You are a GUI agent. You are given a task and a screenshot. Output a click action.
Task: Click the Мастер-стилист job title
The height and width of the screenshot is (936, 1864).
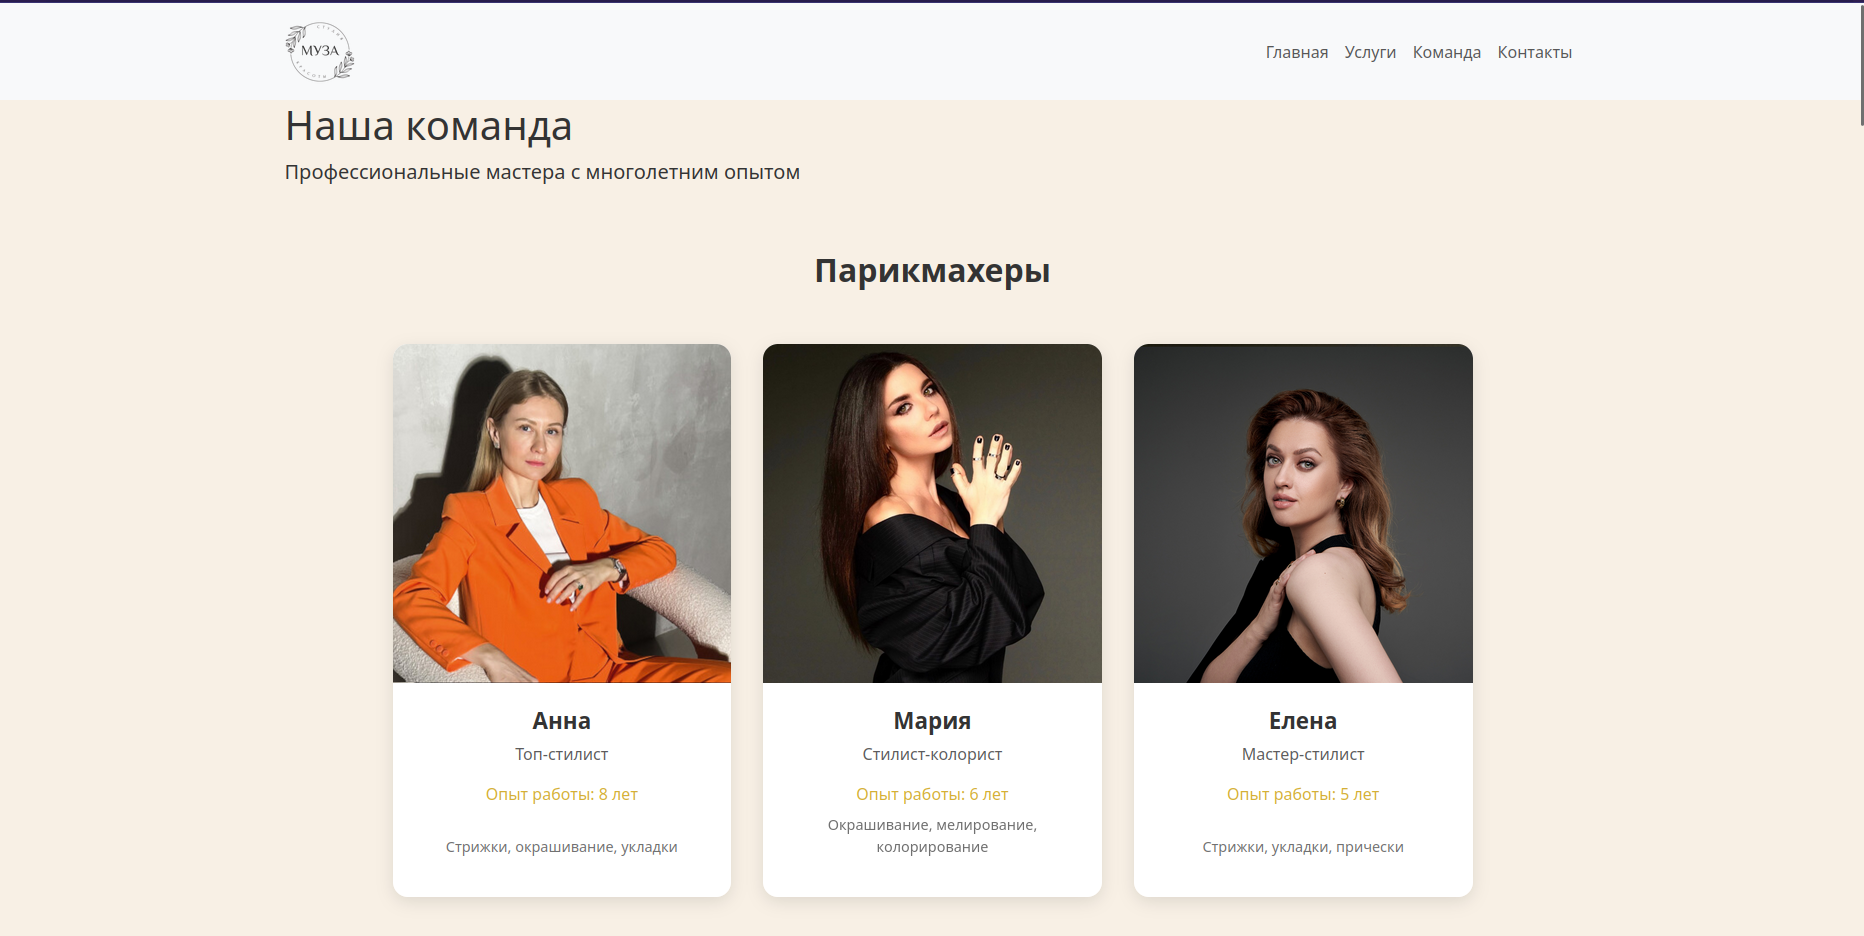click(x=1303, y=754)
